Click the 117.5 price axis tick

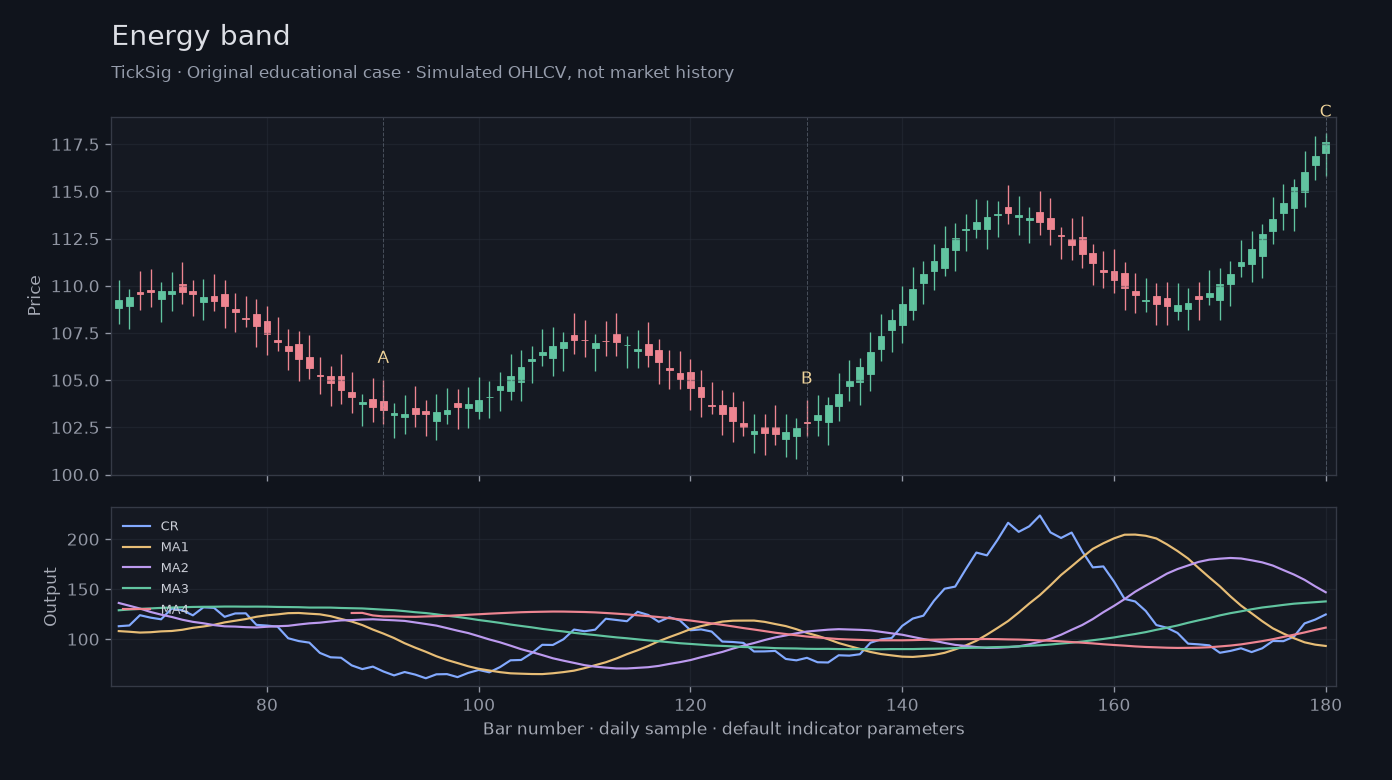click(x=75, y=145)
